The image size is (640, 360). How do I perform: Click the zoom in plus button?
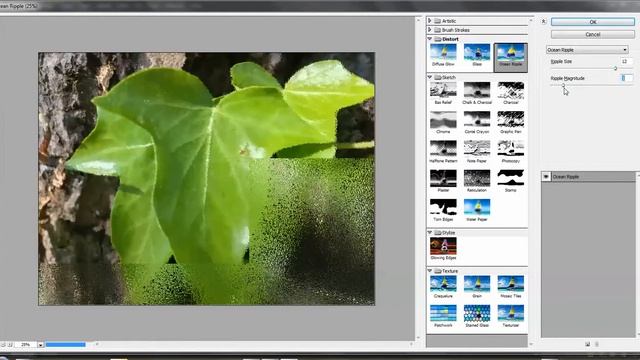click(10, 345)
